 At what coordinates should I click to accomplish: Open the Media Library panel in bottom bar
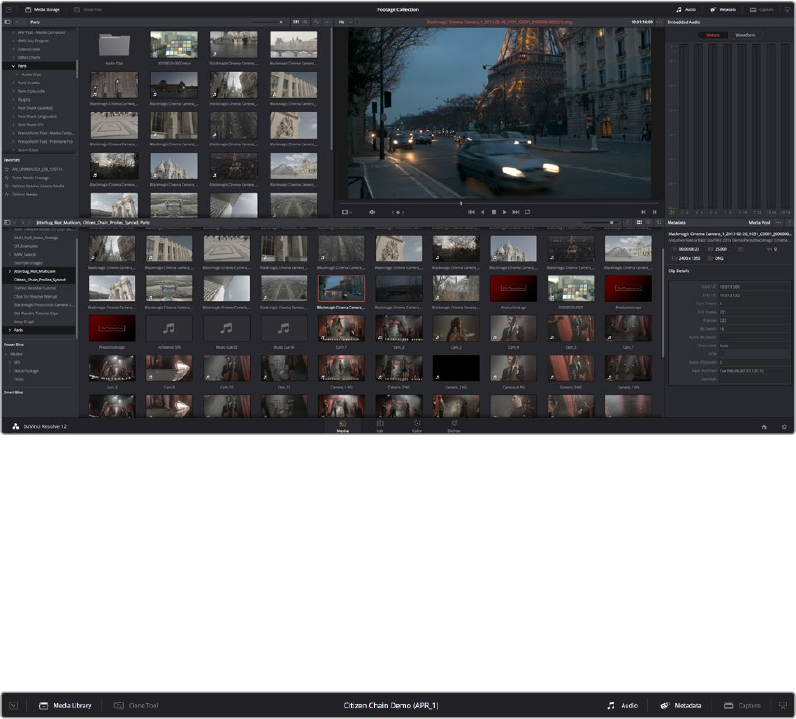[66, 705]
